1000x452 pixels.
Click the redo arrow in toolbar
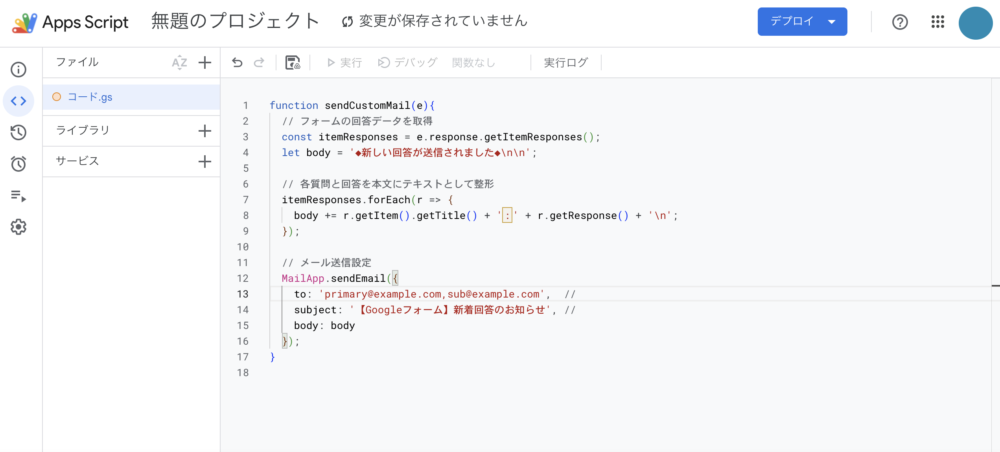click(x=258, y=62)
